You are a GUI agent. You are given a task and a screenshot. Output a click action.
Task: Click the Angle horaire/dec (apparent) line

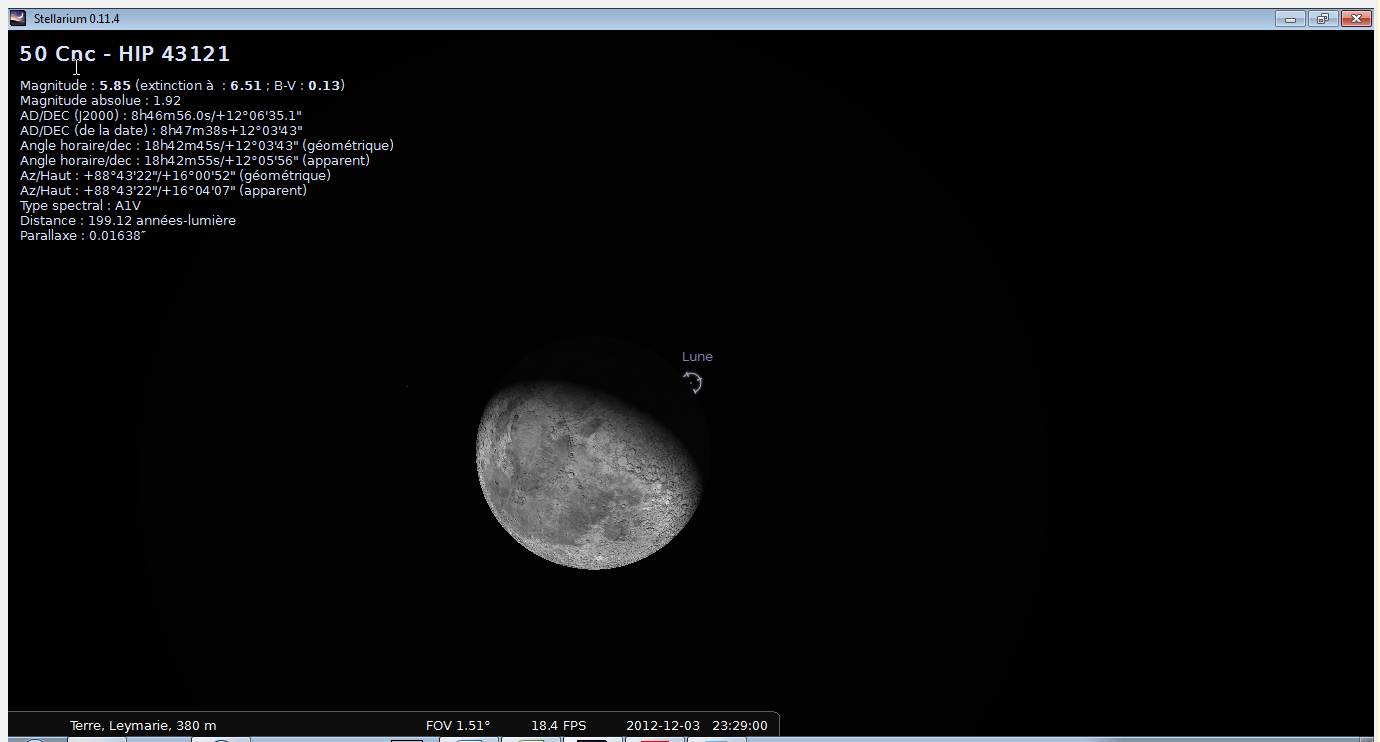[195, 161]
